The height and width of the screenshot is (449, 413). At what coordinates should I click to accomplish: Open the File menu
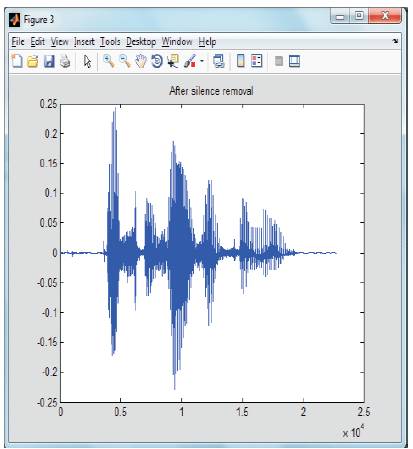tap(18, 42)
